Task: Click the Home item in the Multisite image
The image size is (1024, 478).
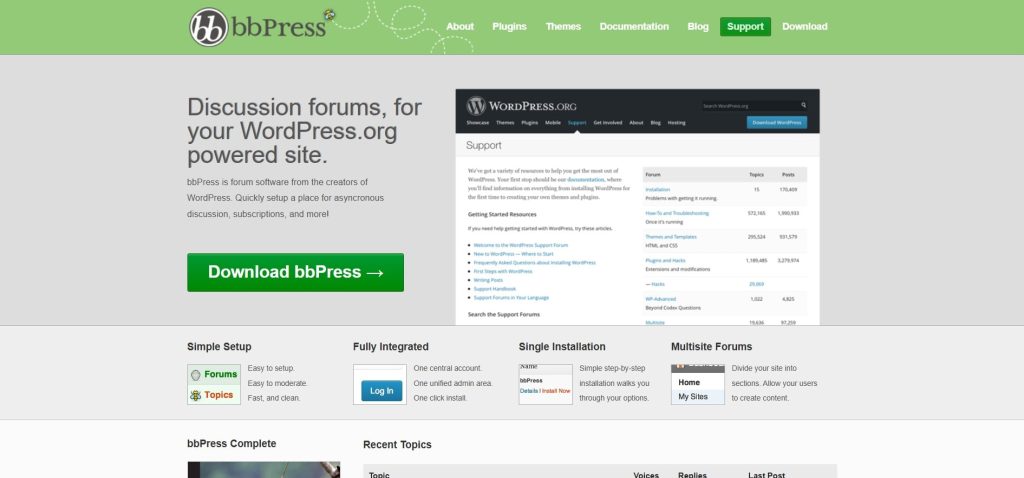Action: [692, 382]
